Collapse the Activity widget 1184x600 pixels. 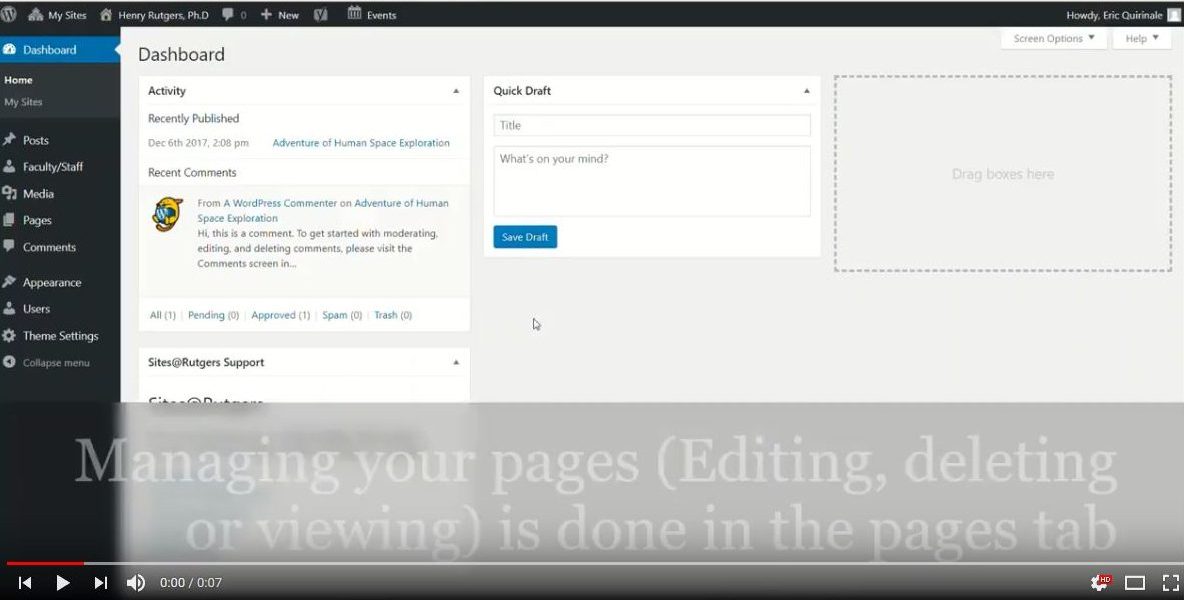[x=456, y=91]
